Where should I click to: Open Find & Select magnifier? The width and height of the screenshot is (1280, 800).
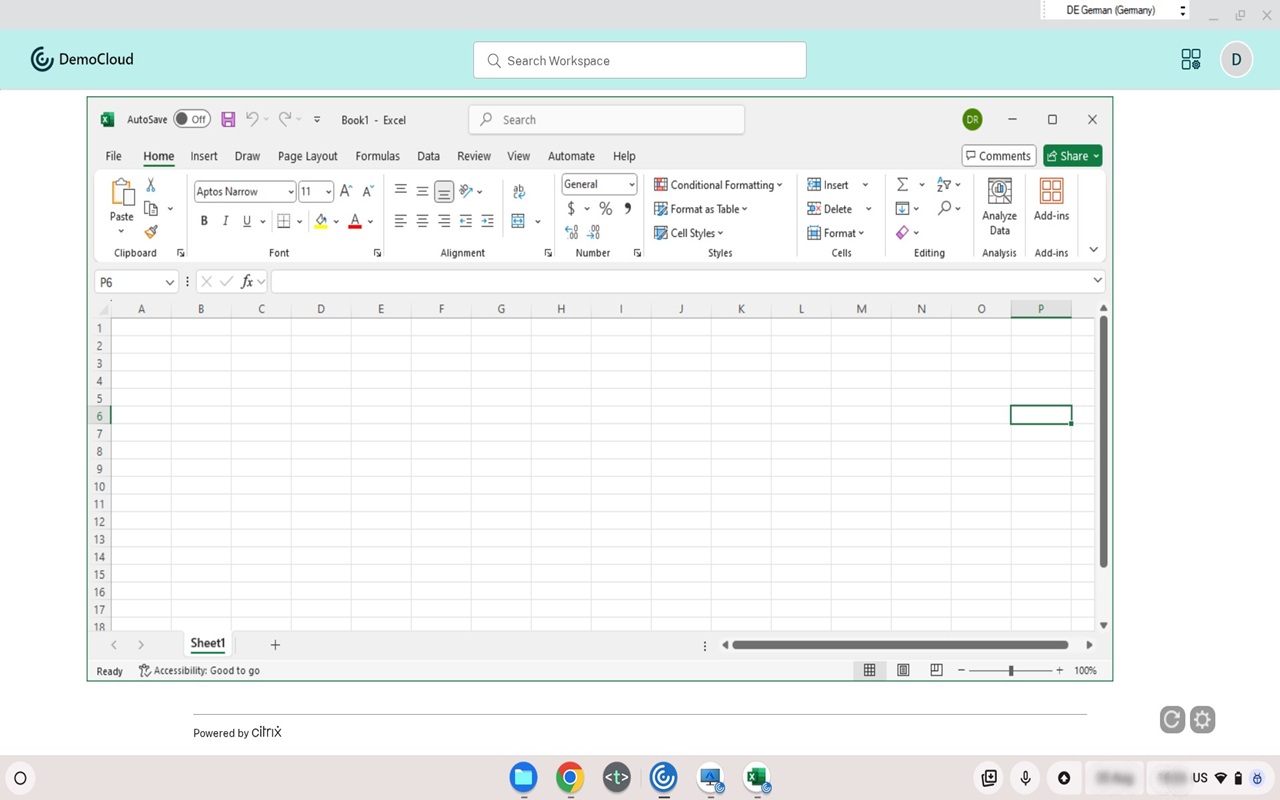pyautogui.click(x=944, y=208)
